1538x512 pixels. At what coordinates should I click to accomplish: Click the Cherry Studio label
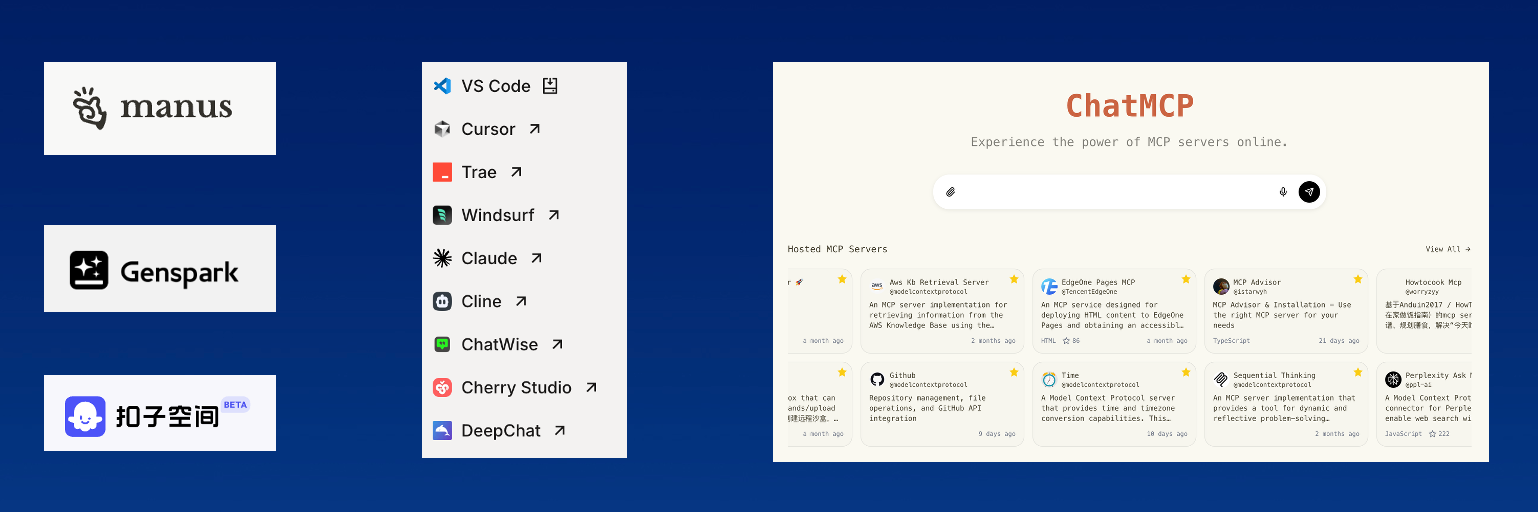tap(516, 387)
